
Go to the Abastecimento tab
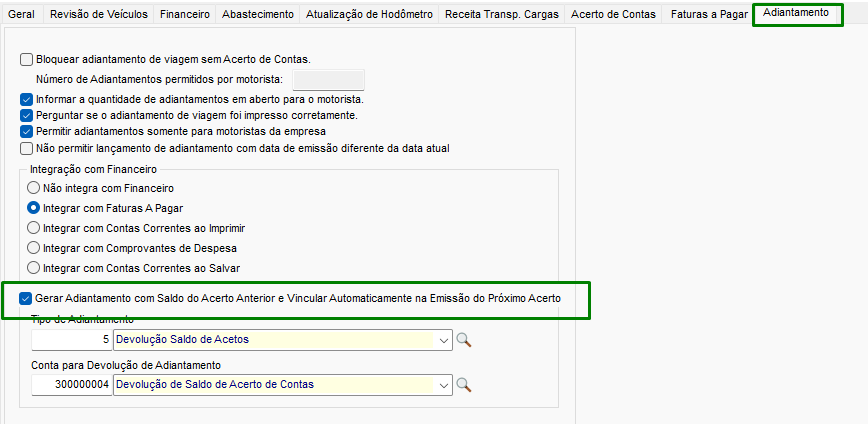[258, 14]
